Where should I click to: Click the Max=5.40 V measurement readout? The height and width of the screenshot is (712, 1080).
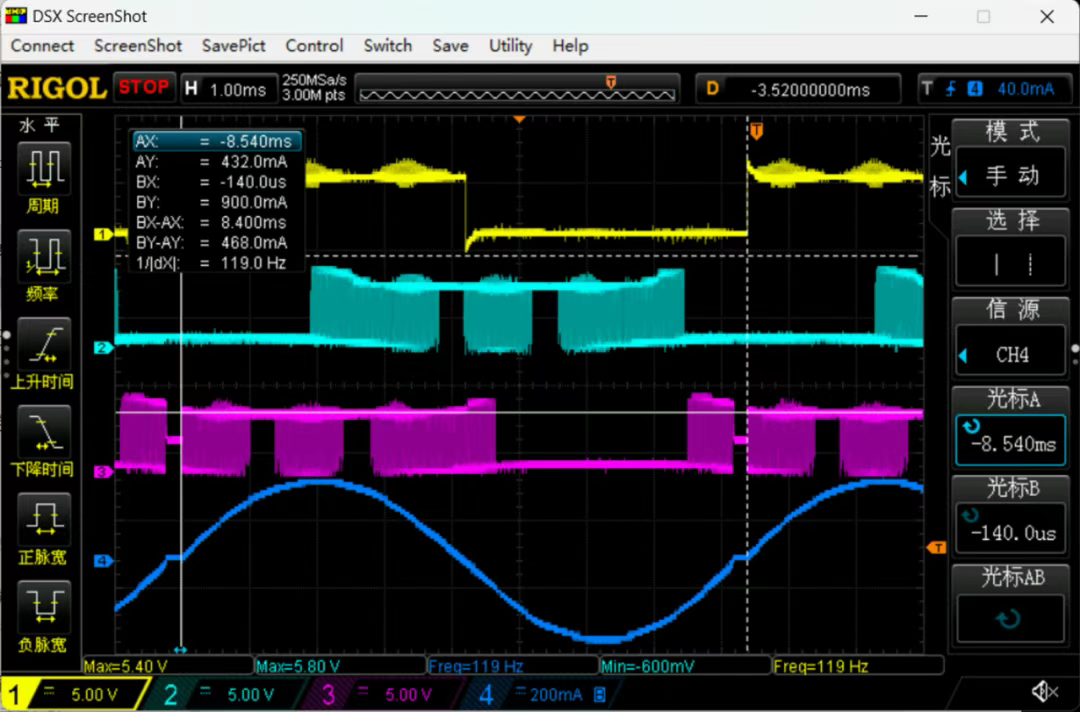pyautogui.click(x=125, y=667)
